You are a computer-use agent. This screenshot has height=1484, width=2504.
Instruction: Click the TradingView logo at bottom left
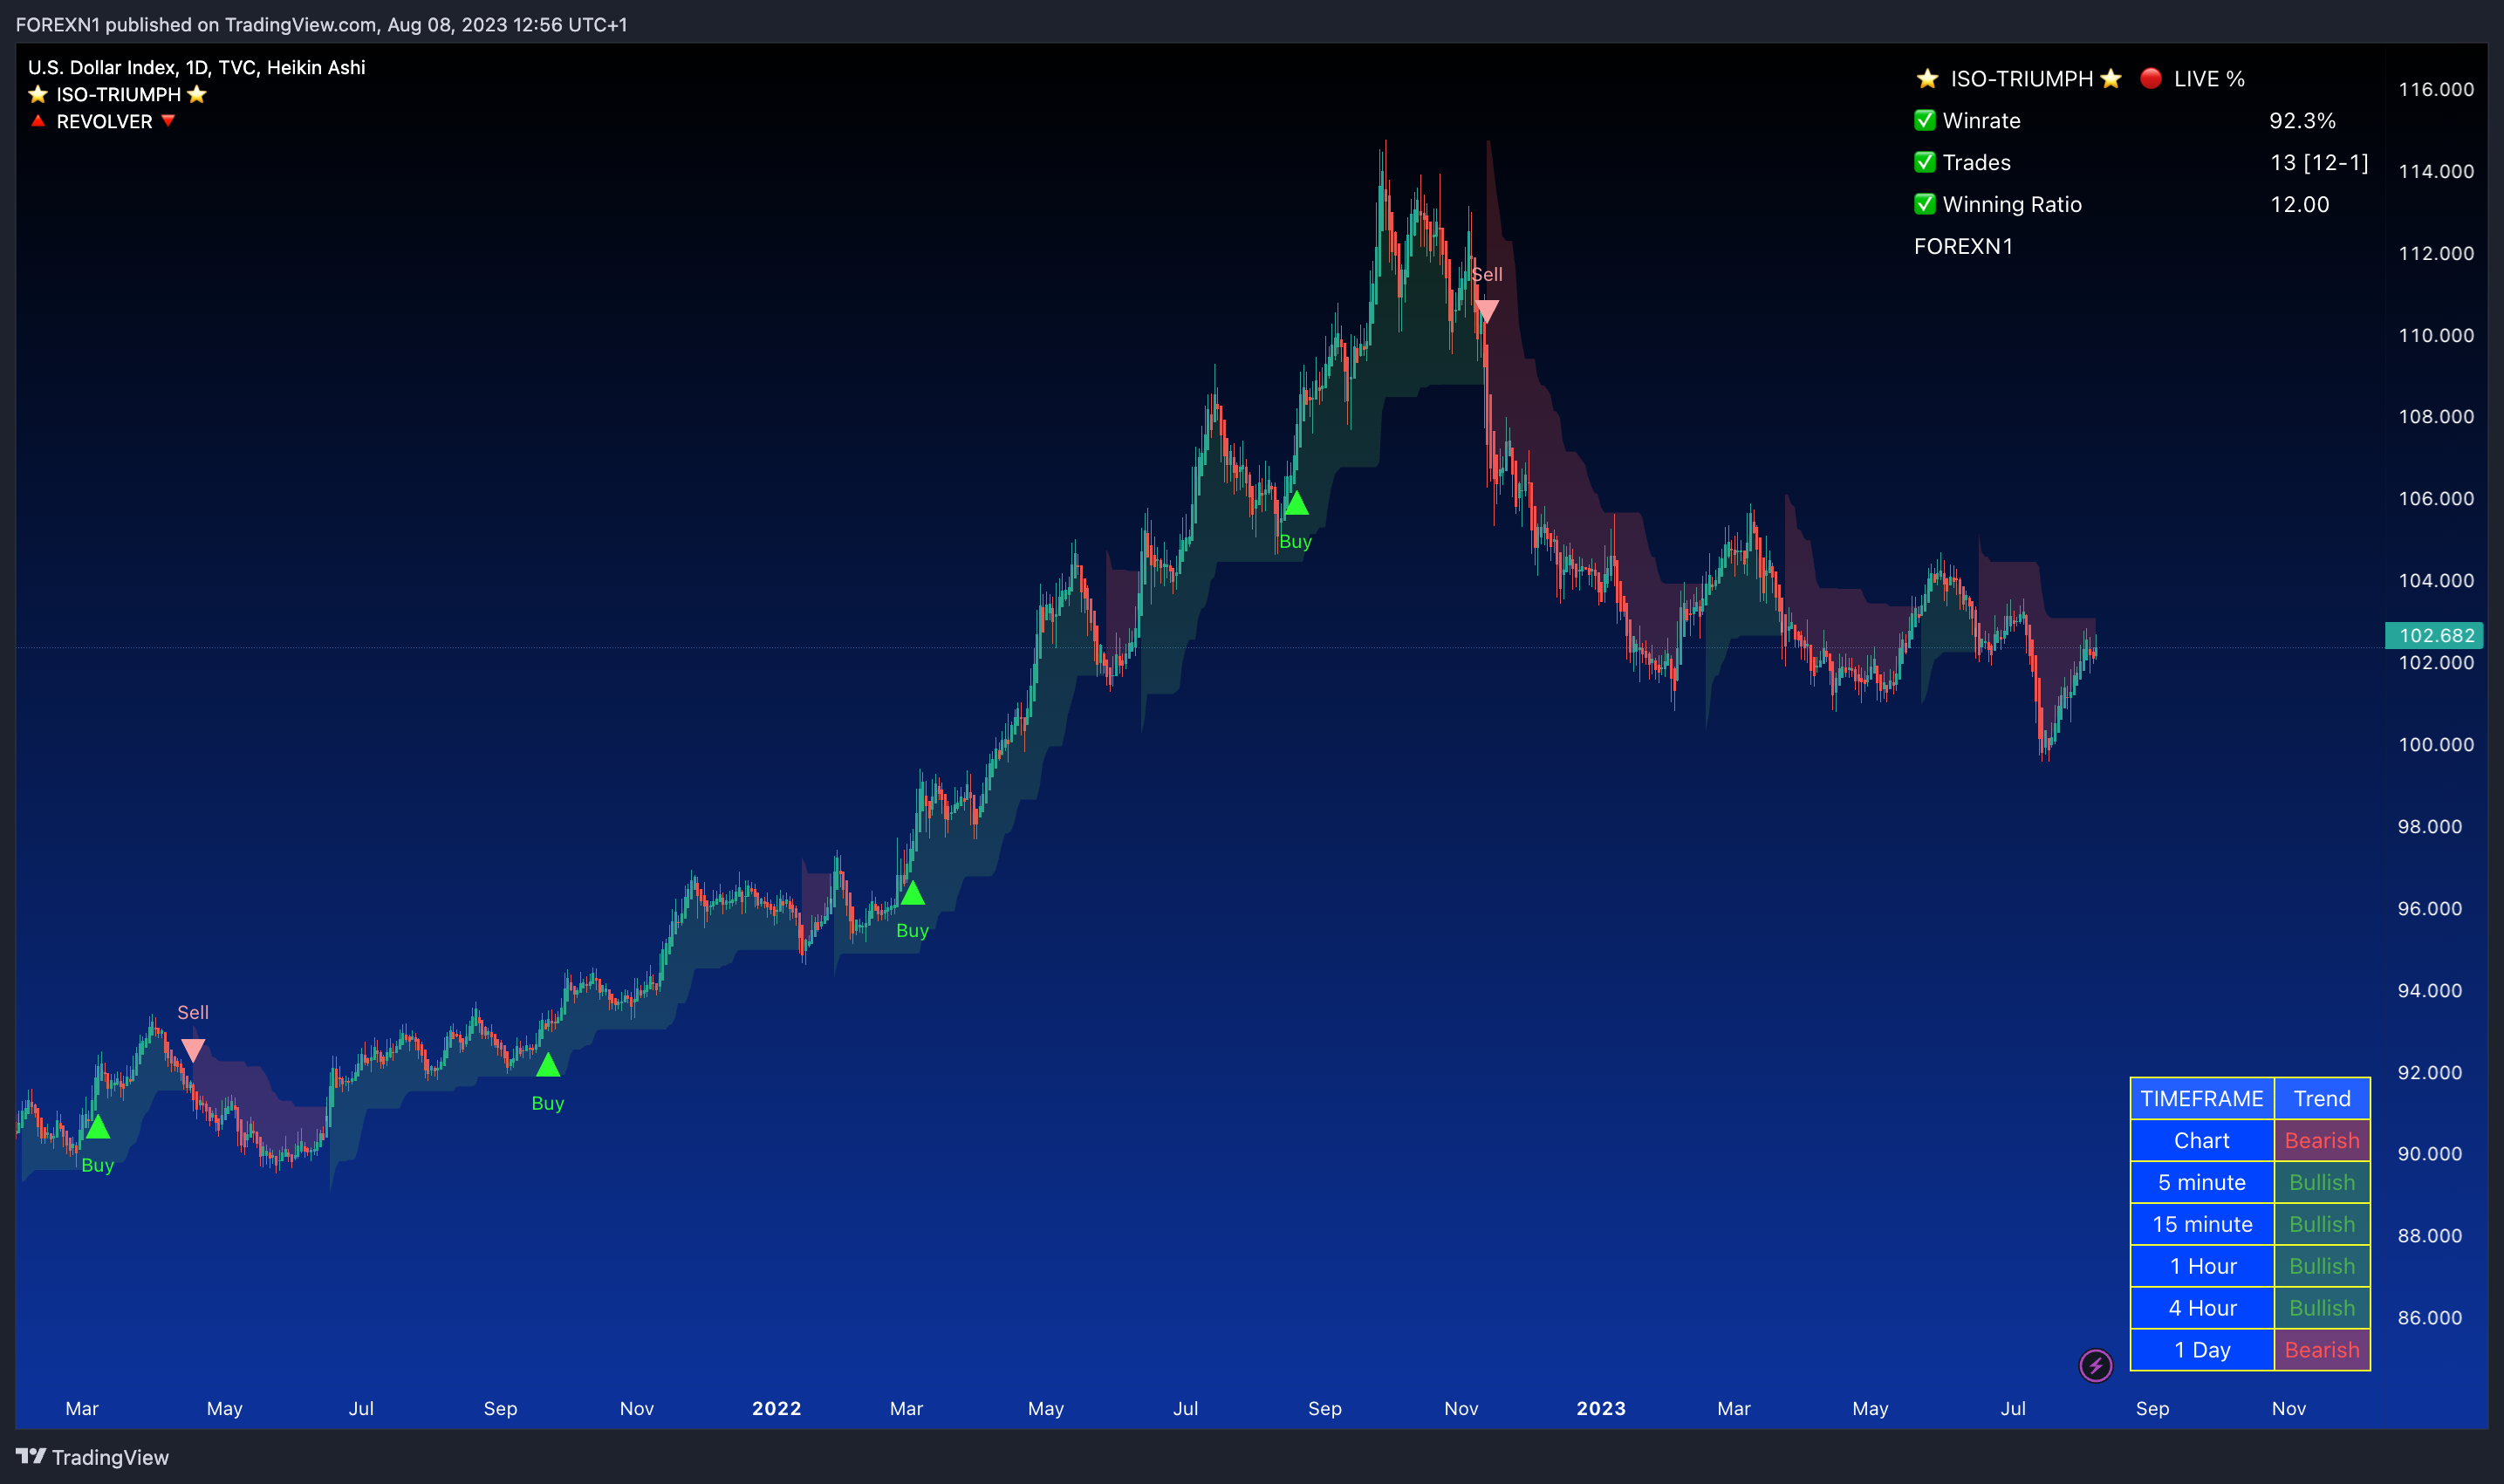pyautogui.click(x=31, y=1456)
